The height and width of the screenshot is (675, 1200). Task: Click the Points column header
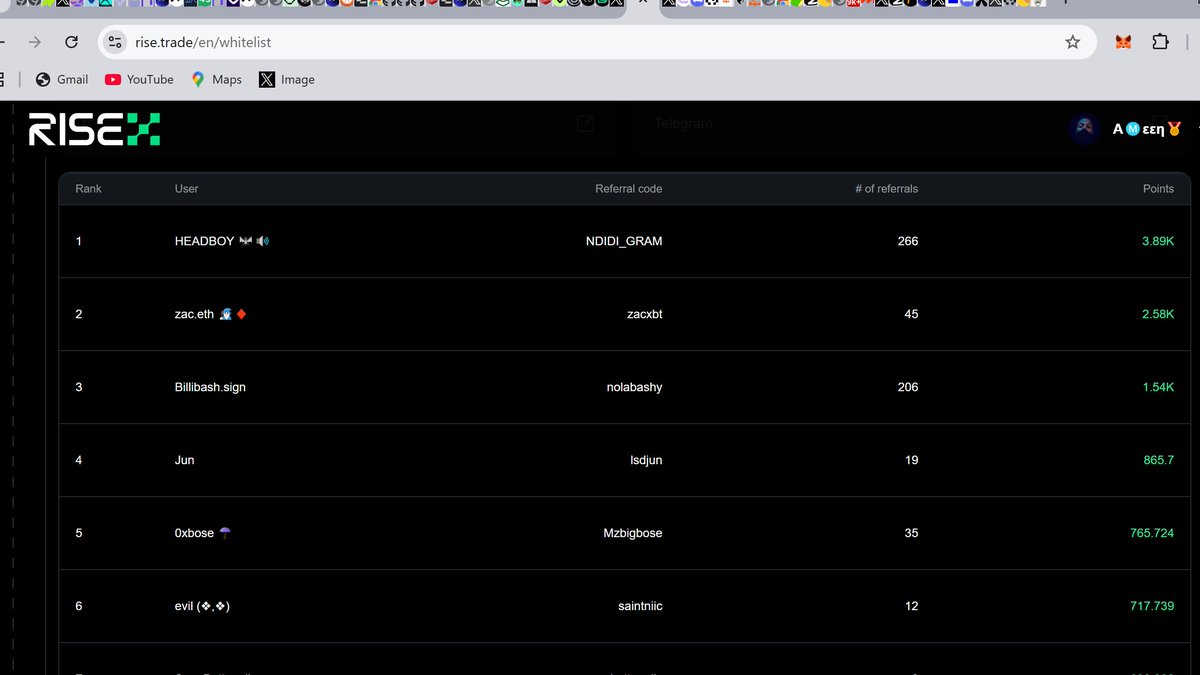1158,189
